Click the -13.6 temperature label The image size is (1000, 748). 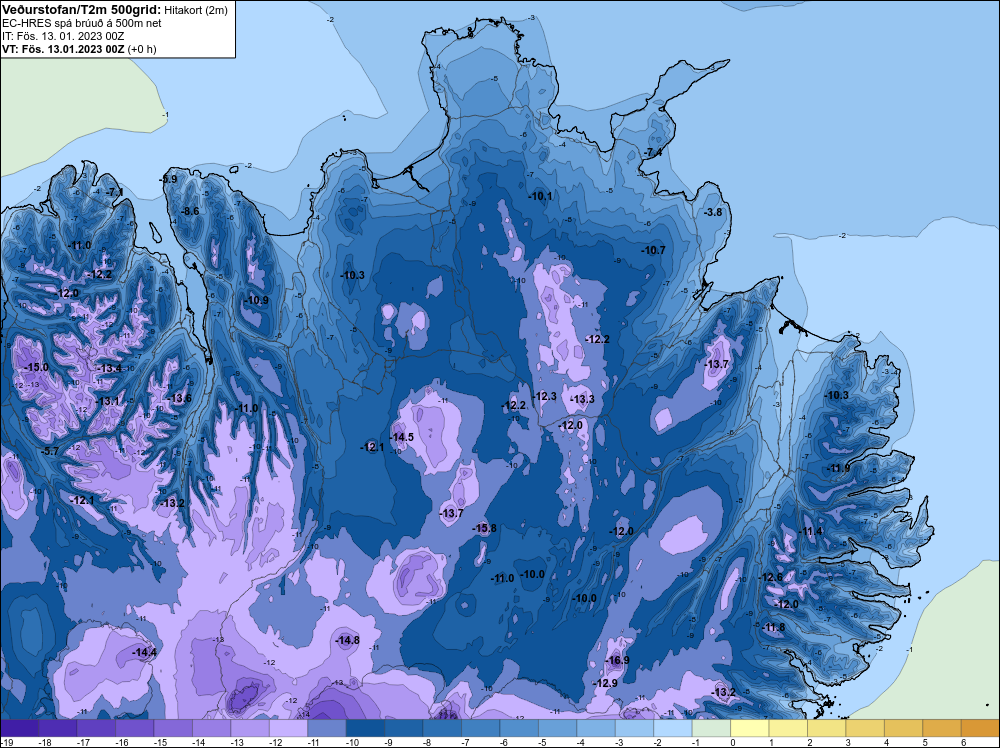click(179, 399)
